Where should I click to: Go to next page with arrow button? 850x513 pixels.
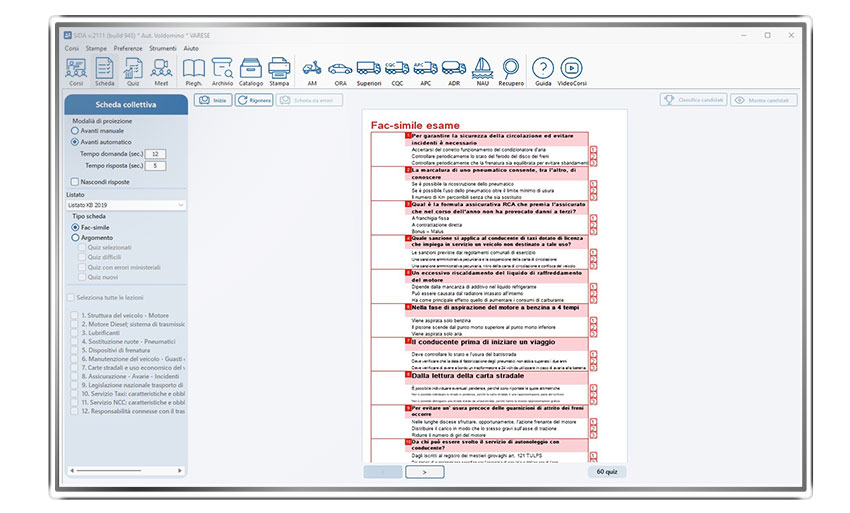(x=424, y=471)
